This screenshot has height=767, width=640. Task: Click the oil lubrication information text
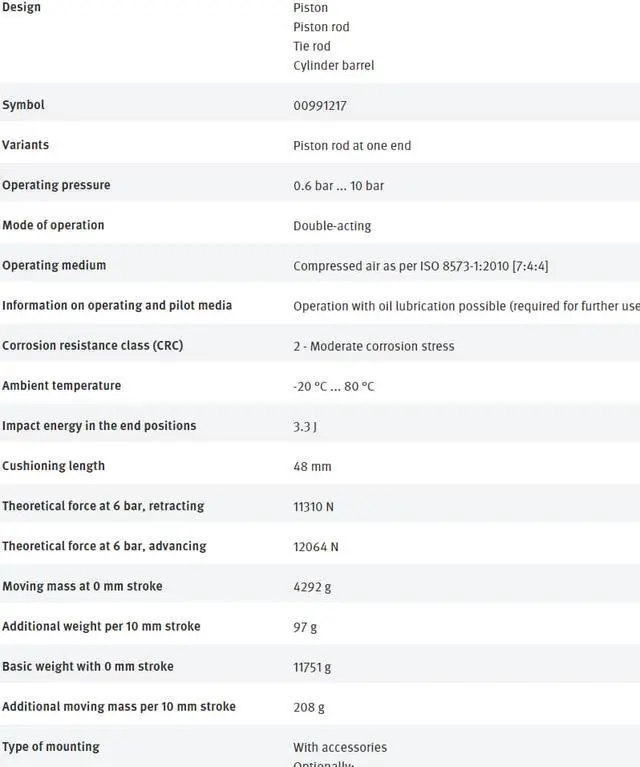pyautogui.click(x=466, y=306)
